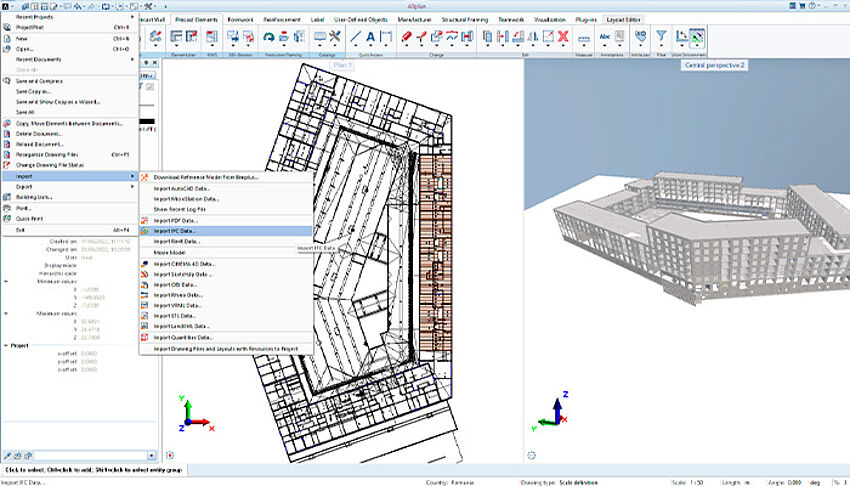Click Import PDF Data option
The width and height of the screenshot is (850, 486).
(x=176, y=220)
